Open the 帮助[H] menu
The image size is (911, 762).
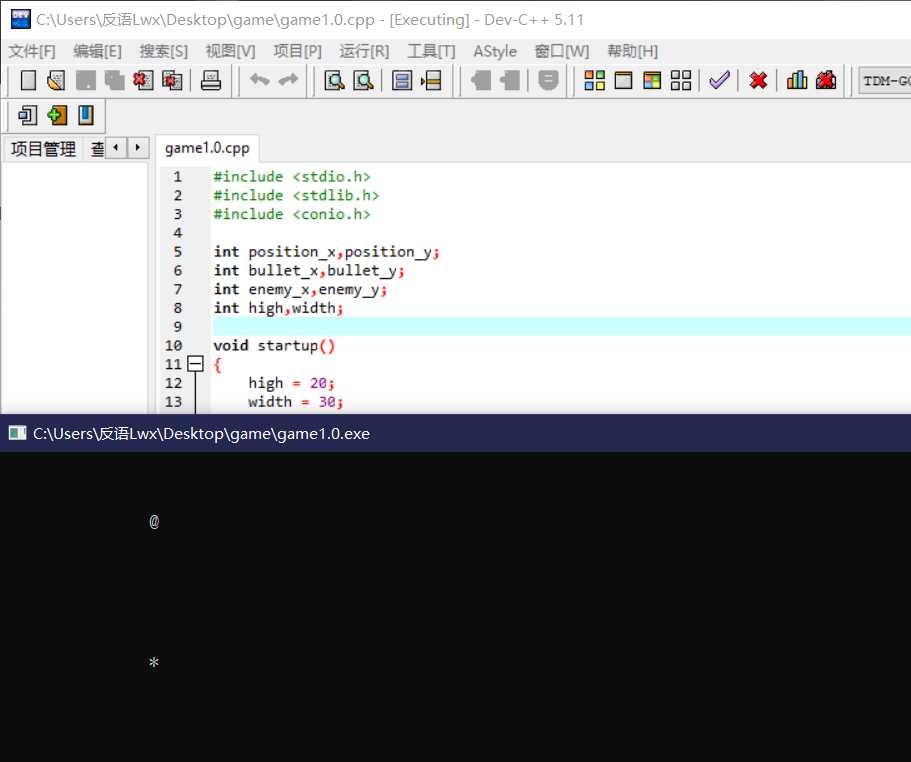pyautogui.click(x=633, y=51)
